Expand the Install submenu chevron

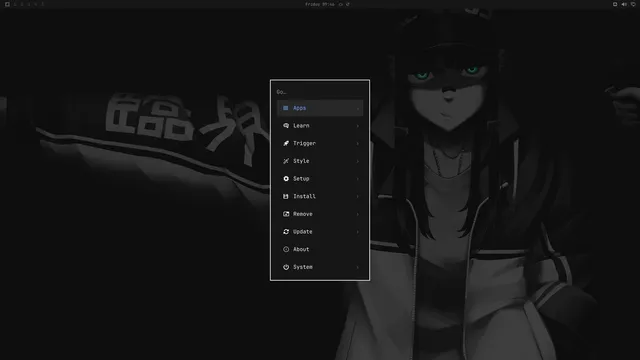[358, 196]
